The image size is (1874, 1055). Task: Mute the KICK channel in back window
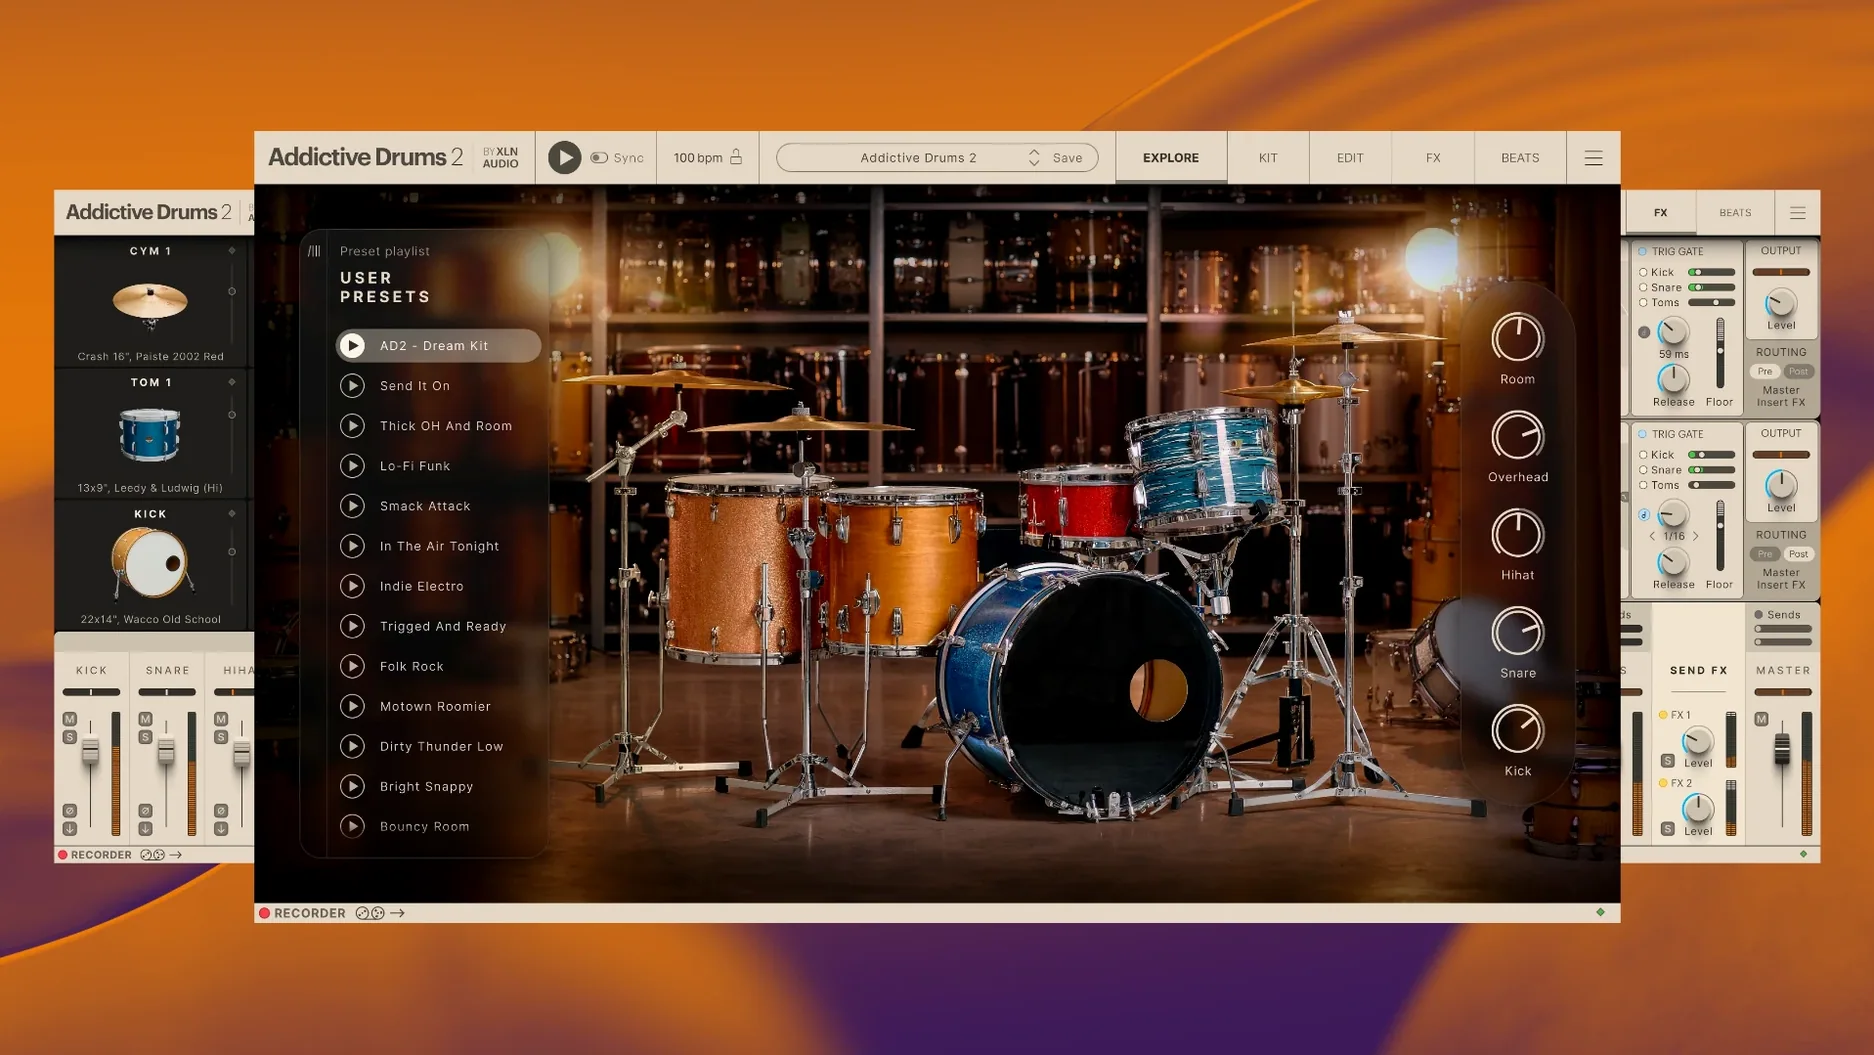(69, 719)
